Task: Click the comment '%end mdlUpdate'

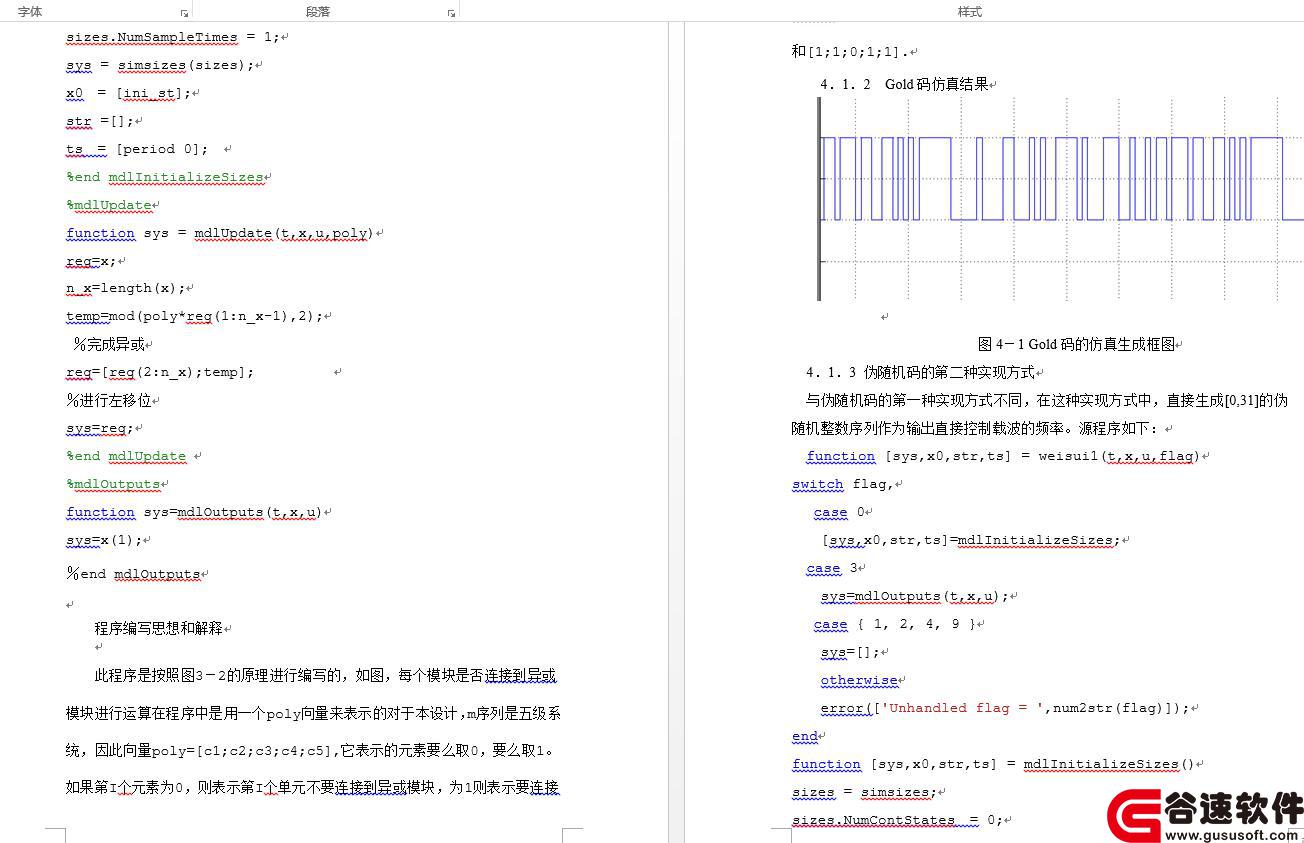Action: tap(126, 456)
